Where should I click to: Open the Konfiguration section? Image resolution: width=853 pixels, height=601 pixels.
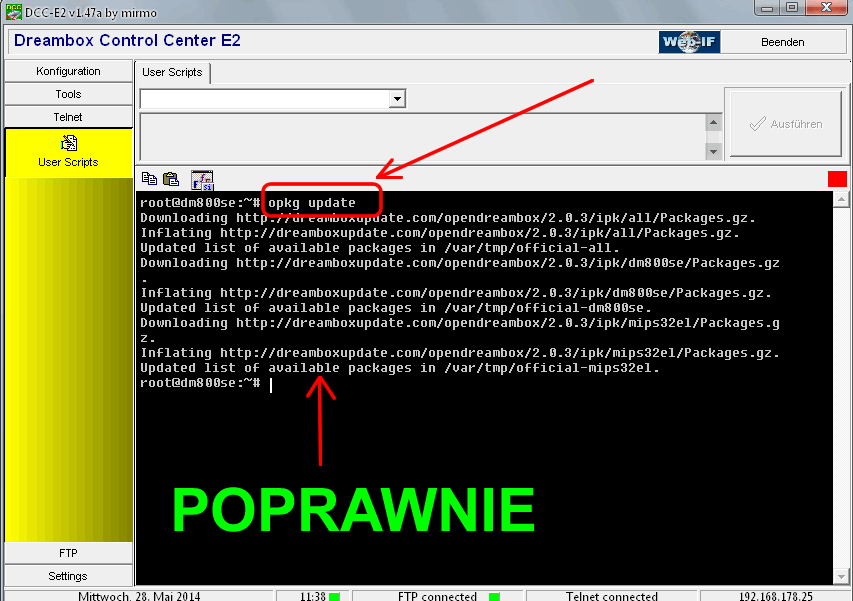68,71
